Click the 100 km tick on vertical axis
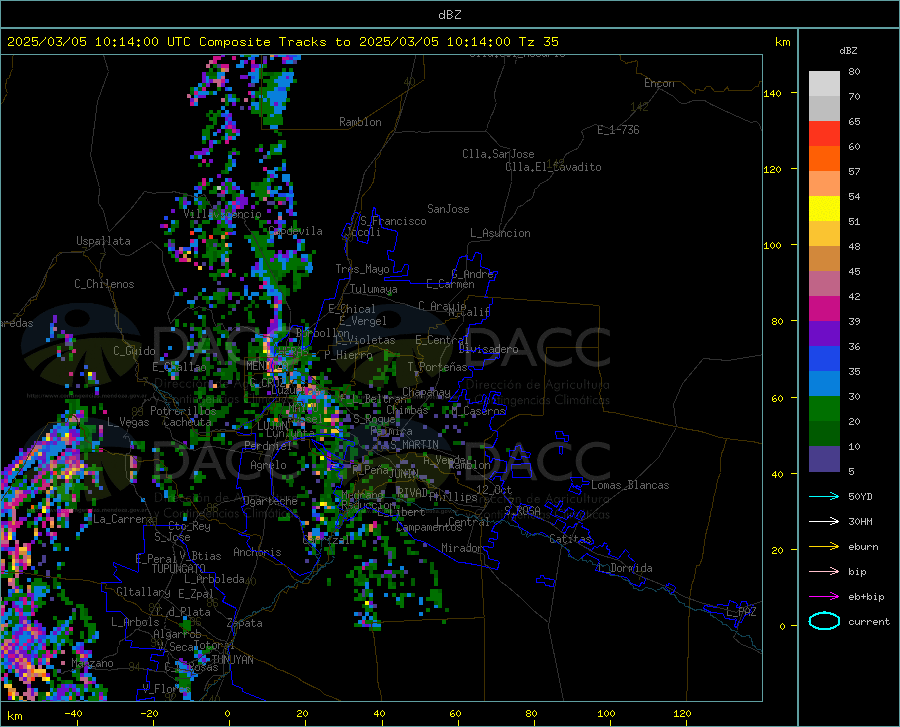900x727 pixels. [x=772, y=245]
